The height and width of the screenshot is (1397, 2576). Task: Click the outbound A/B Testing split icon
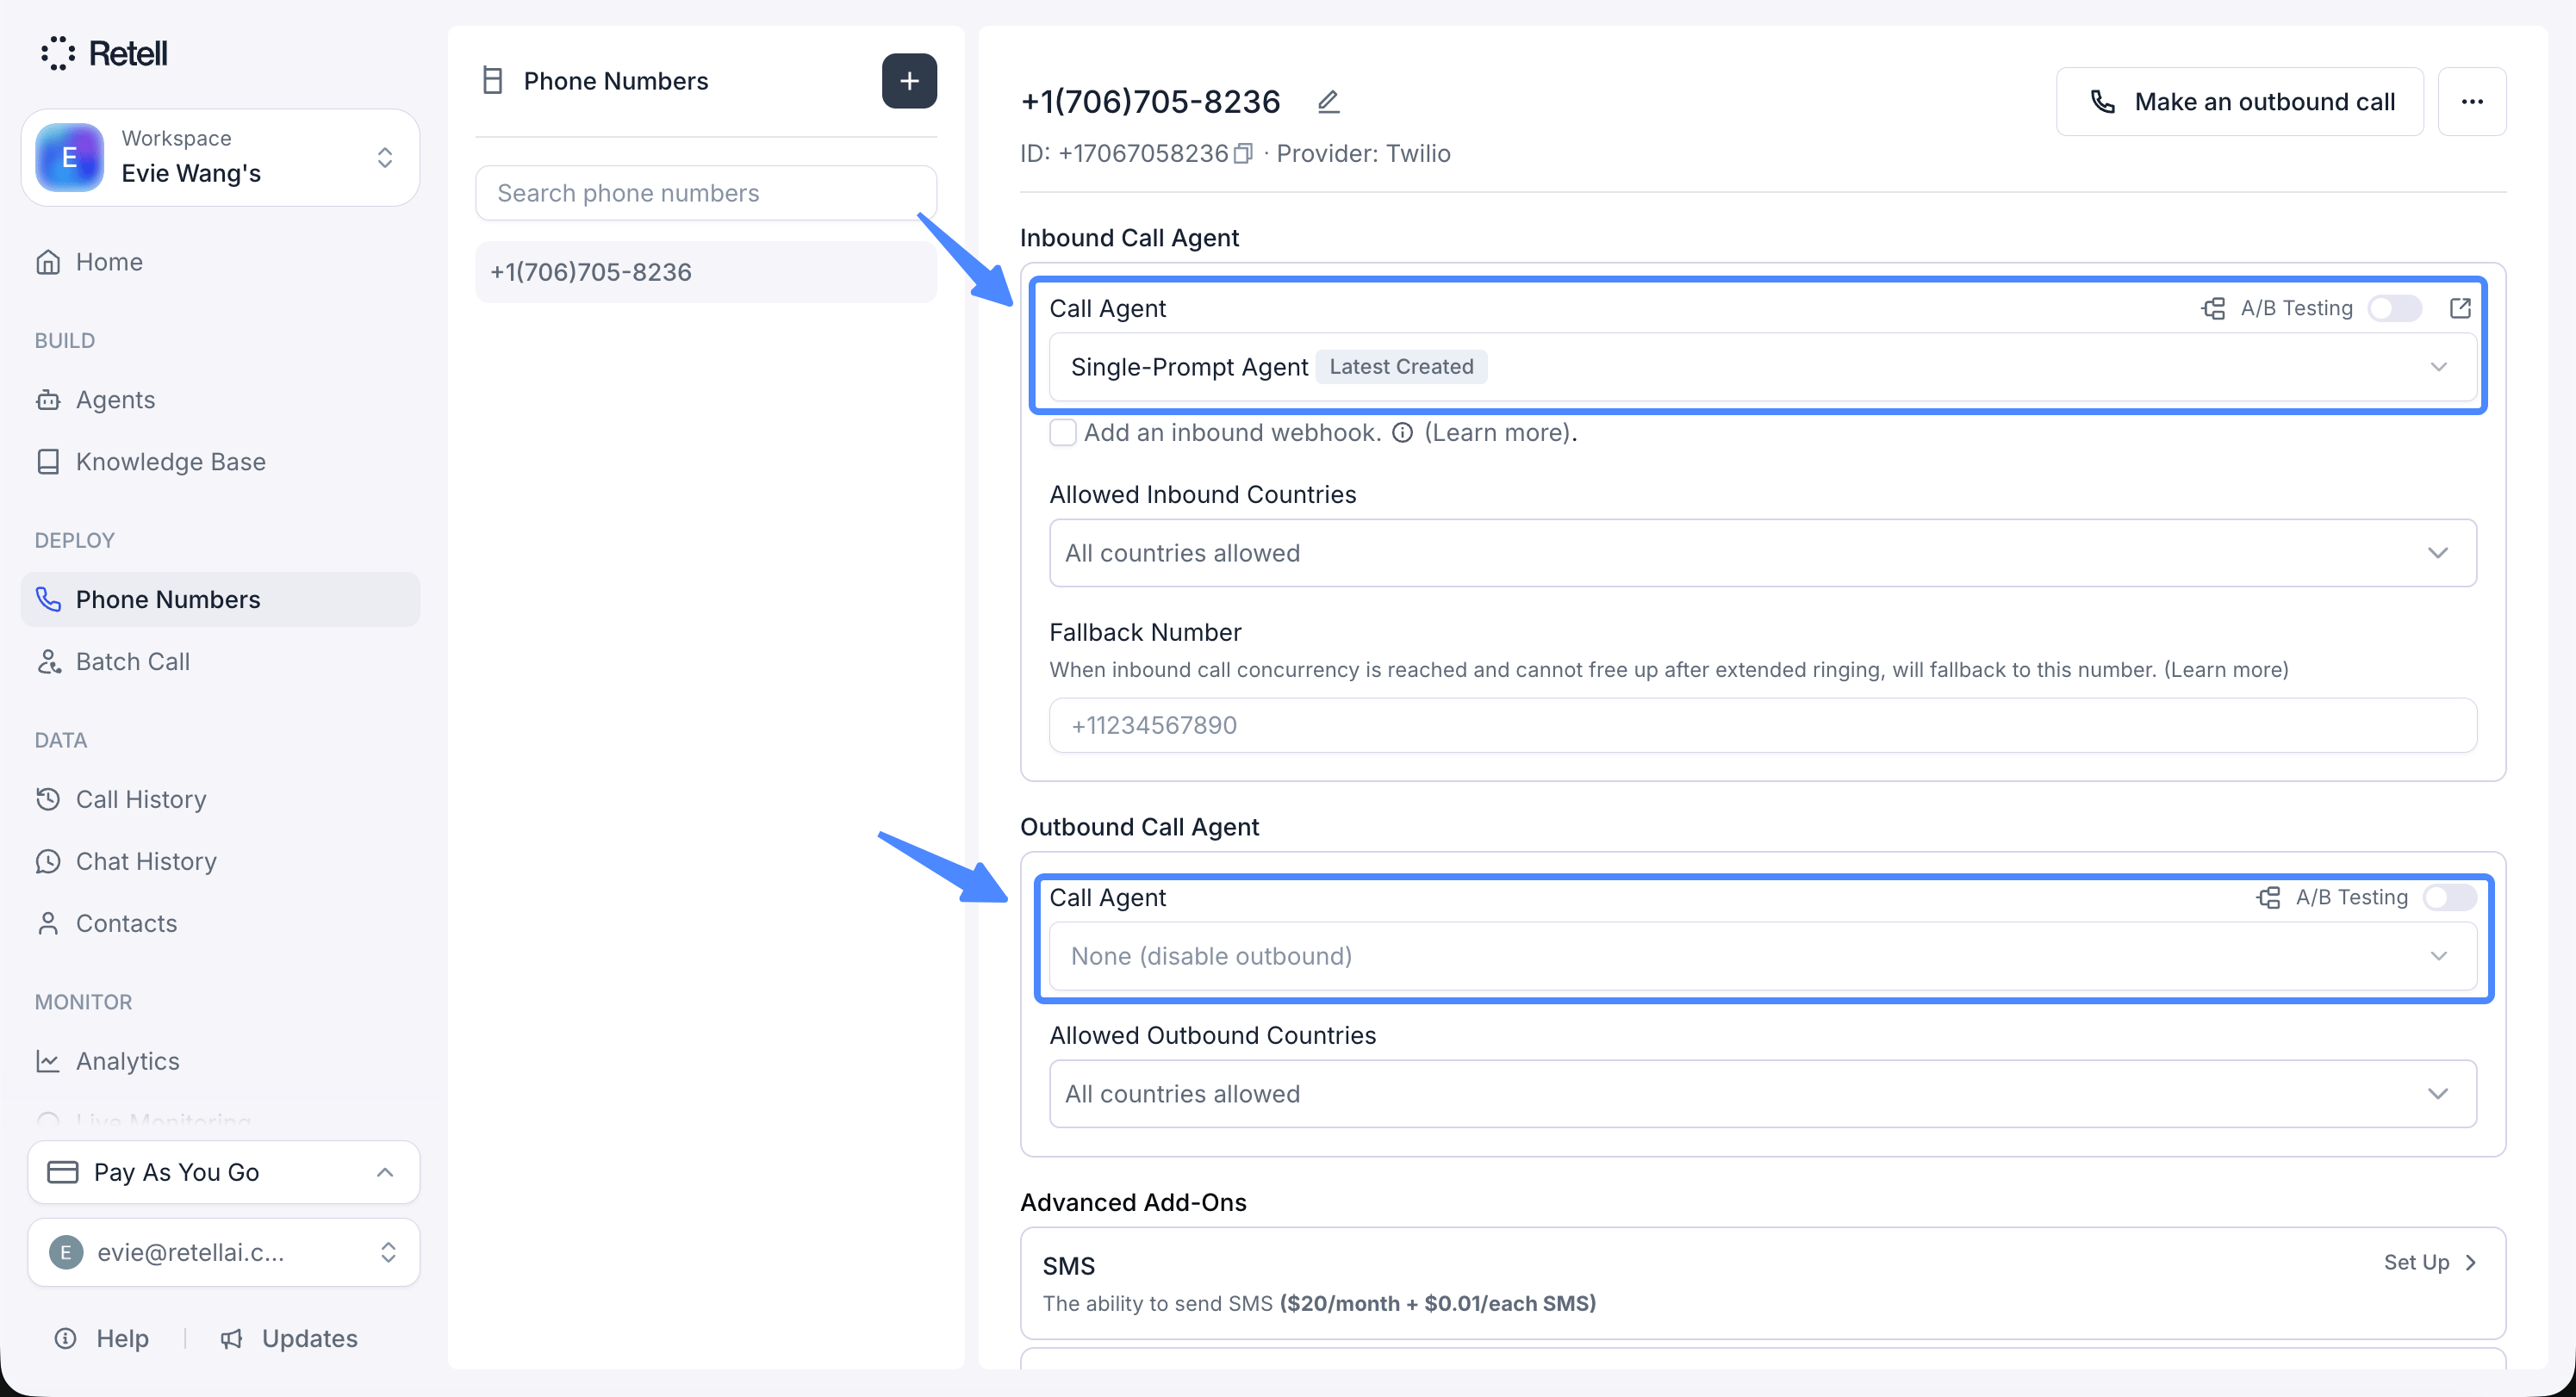pos(2268,897)
